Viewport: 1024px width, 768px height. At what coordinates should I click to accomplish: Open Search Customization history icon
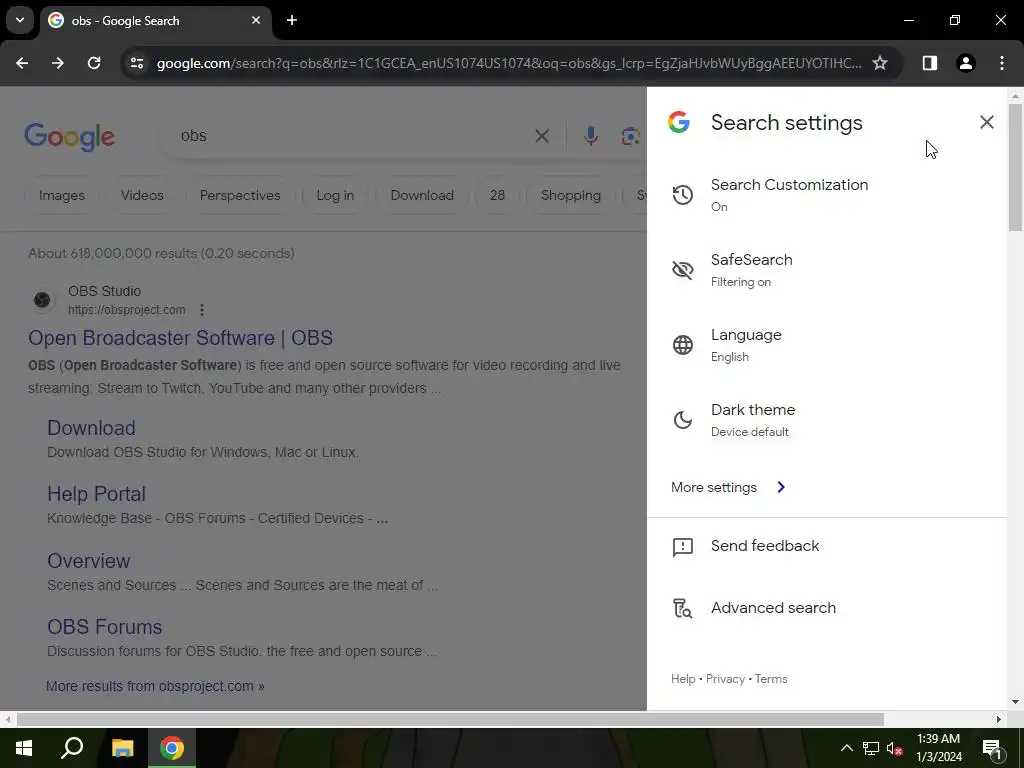click(x=682, y=195)
